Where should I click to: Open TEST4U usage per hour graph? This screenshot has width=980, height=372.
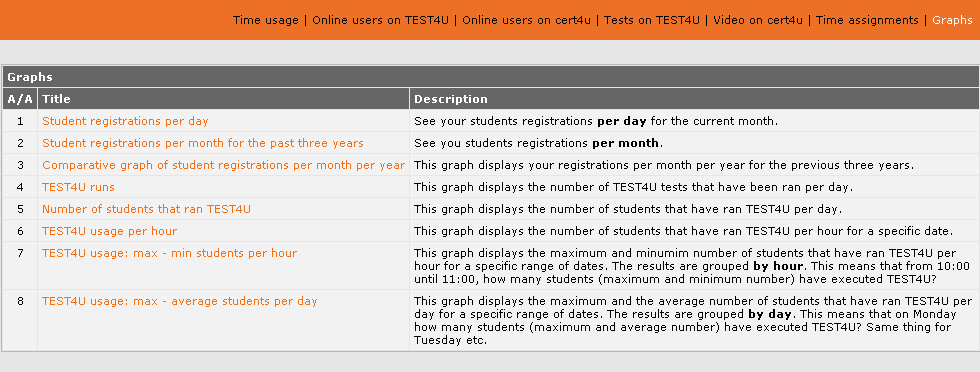click(109, 231)
